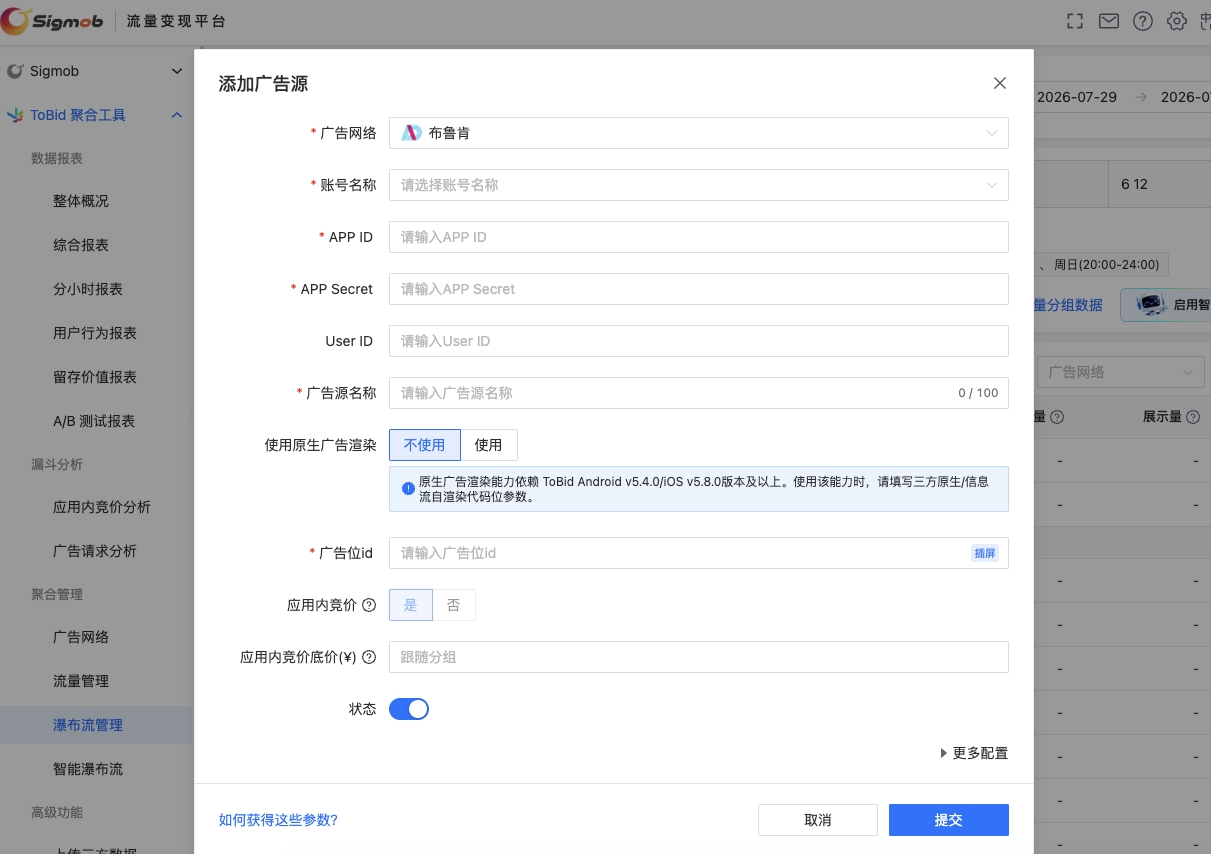The height and width of the screenshot is (854, 1211).
Task: Focus the 应用内竞价底价 input field
Action: [698, 657]
